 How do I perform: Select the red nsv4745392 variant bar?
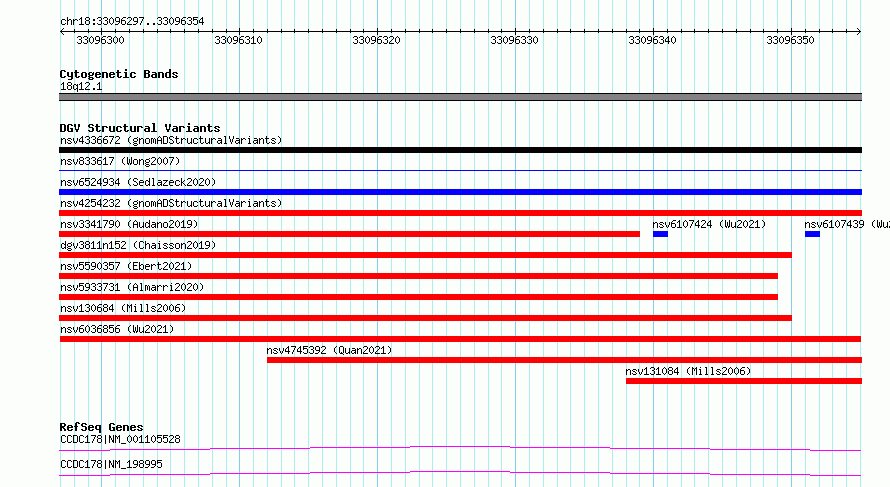click(564, 360)
